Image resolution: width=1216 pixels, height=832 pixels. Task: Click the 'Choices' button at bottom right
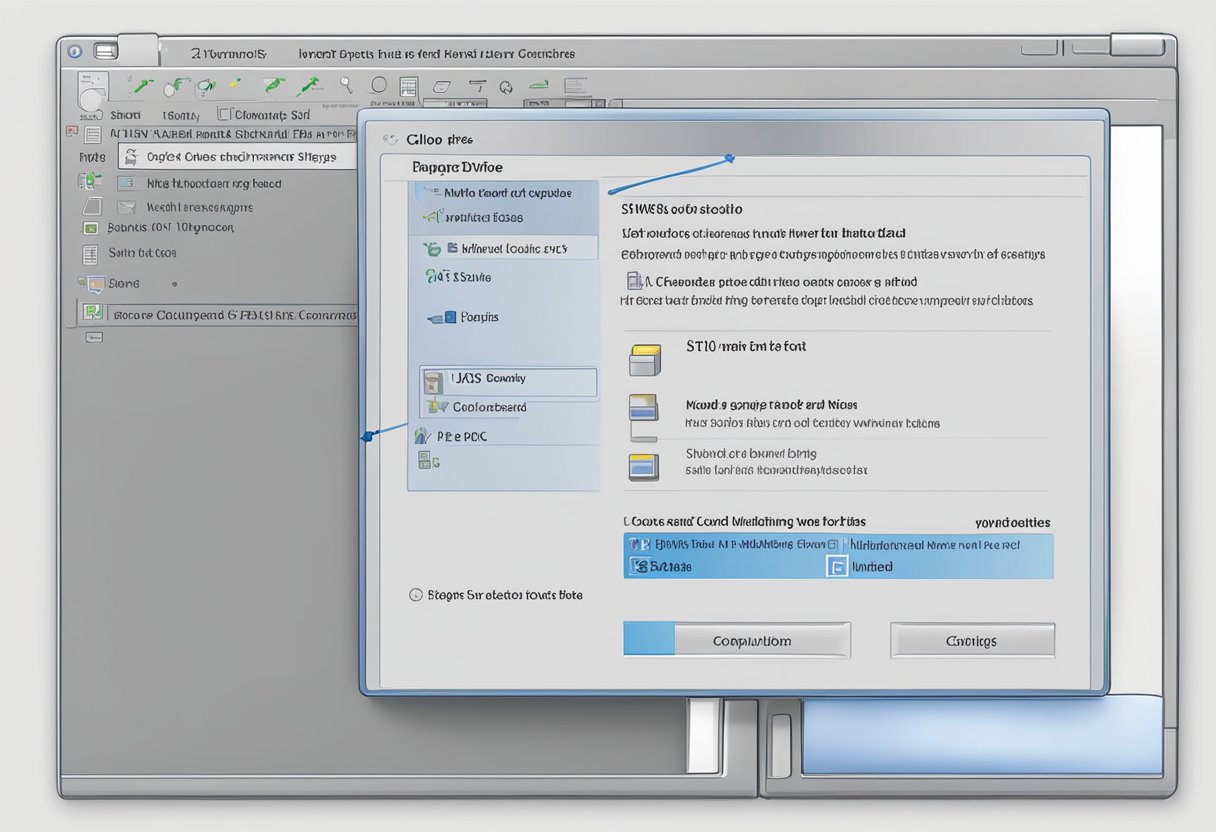pyautogui.click(x=972, y=640)
